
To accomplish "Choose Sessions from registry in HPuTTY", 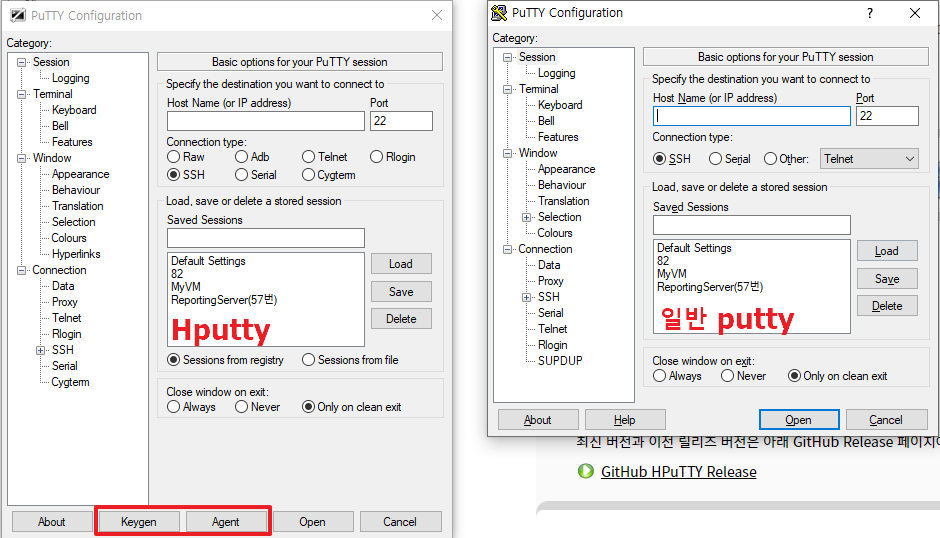I will pyautogui.click(x=173, y=360).
